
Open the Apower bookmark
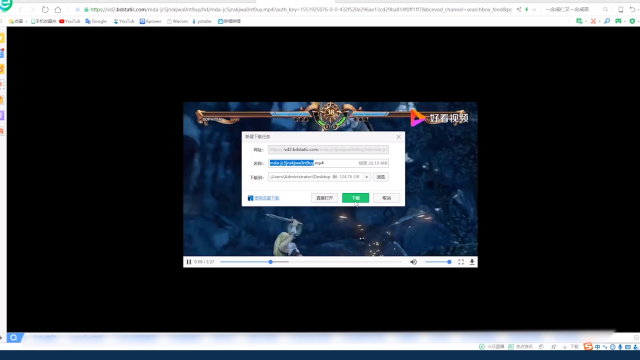click(x=151, y=21)
